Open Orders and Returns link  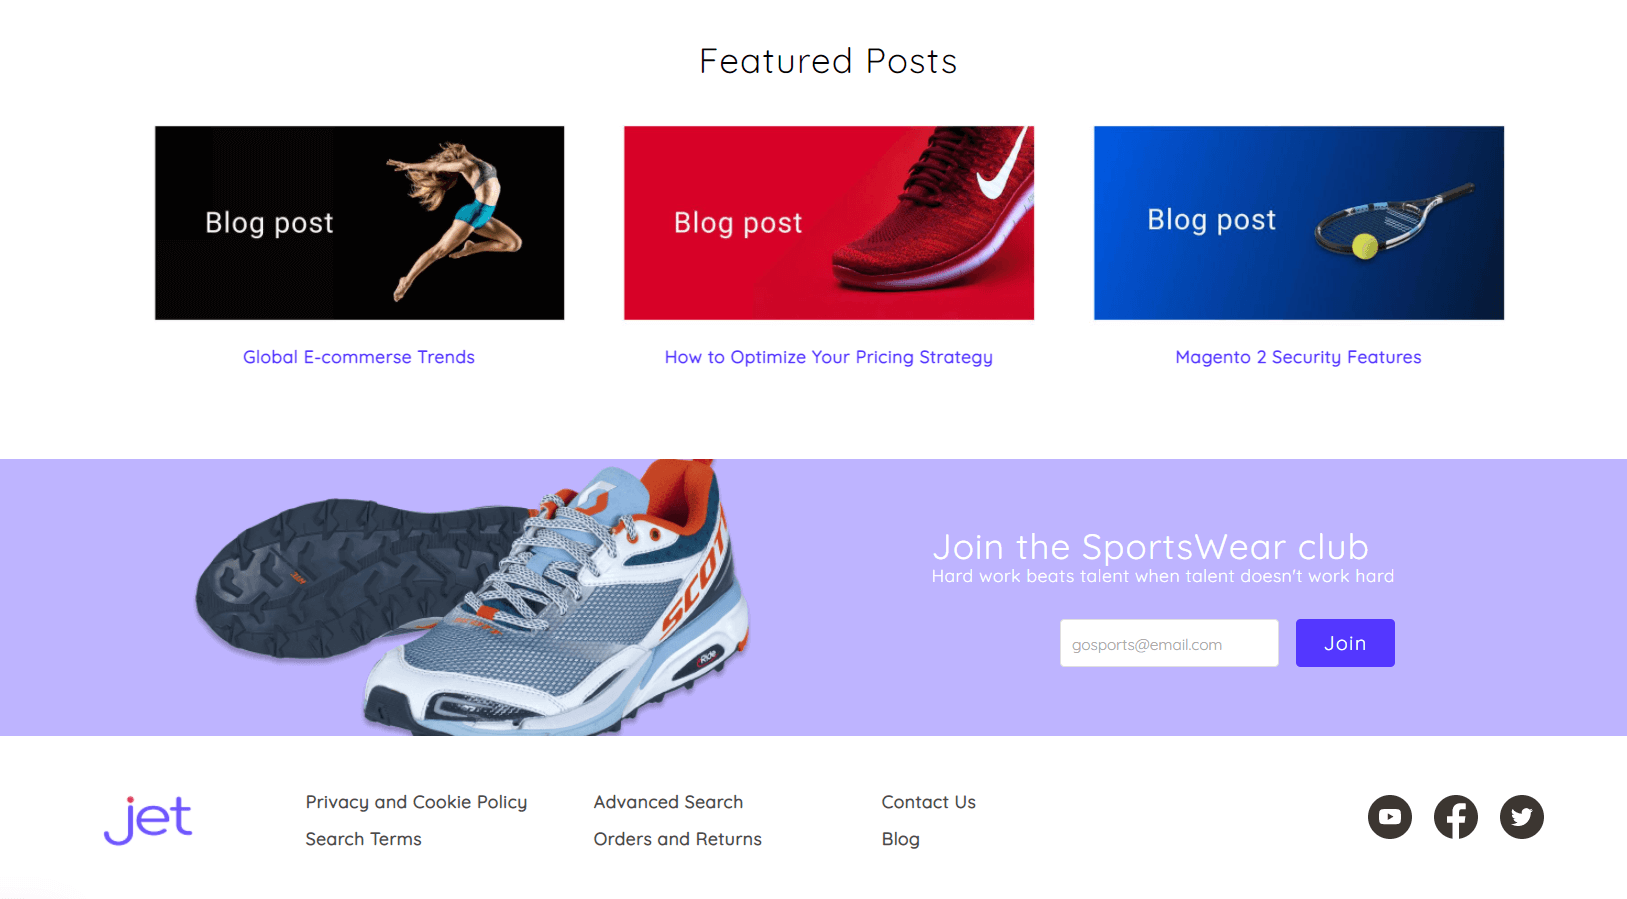click(677, 839)
